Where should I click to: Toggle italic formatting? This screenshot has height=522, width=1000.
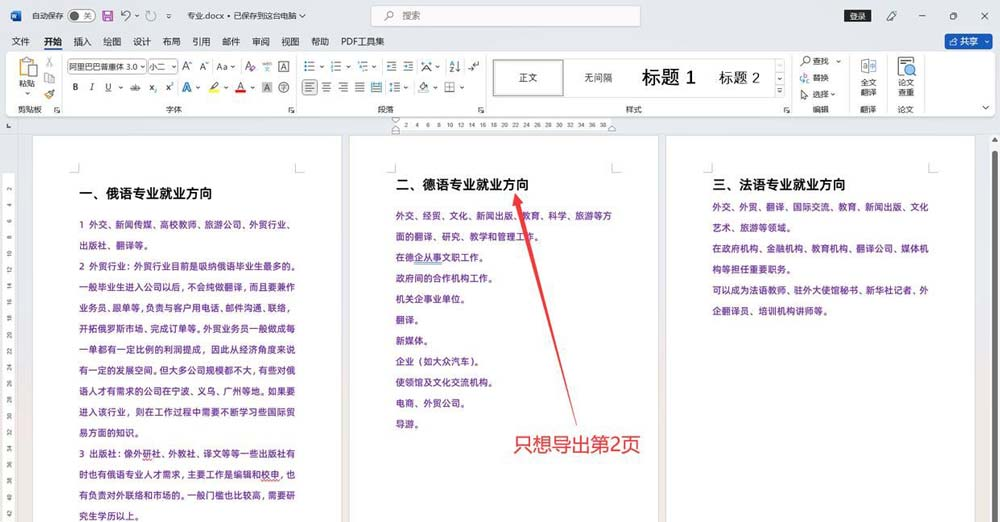coord(91,87)
